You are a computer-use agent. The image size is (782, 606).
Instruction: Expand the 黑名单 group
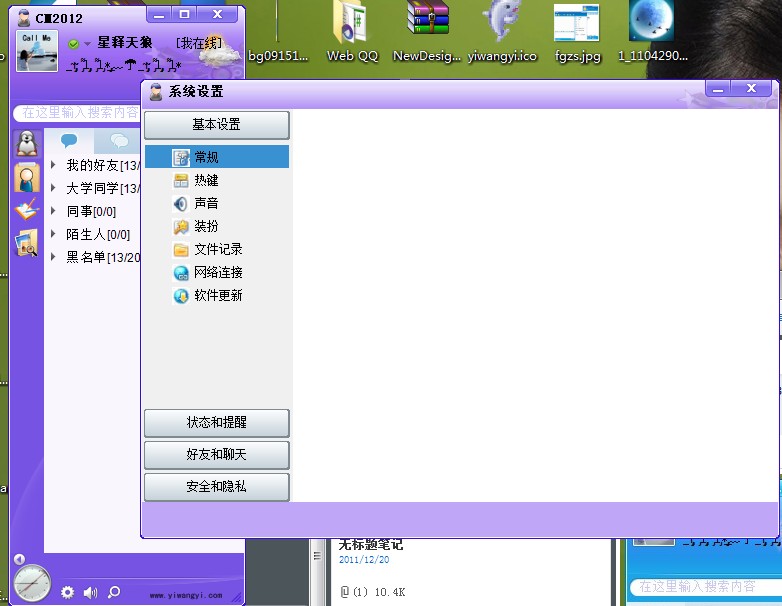pyautogui.click(x=53, y=257)
